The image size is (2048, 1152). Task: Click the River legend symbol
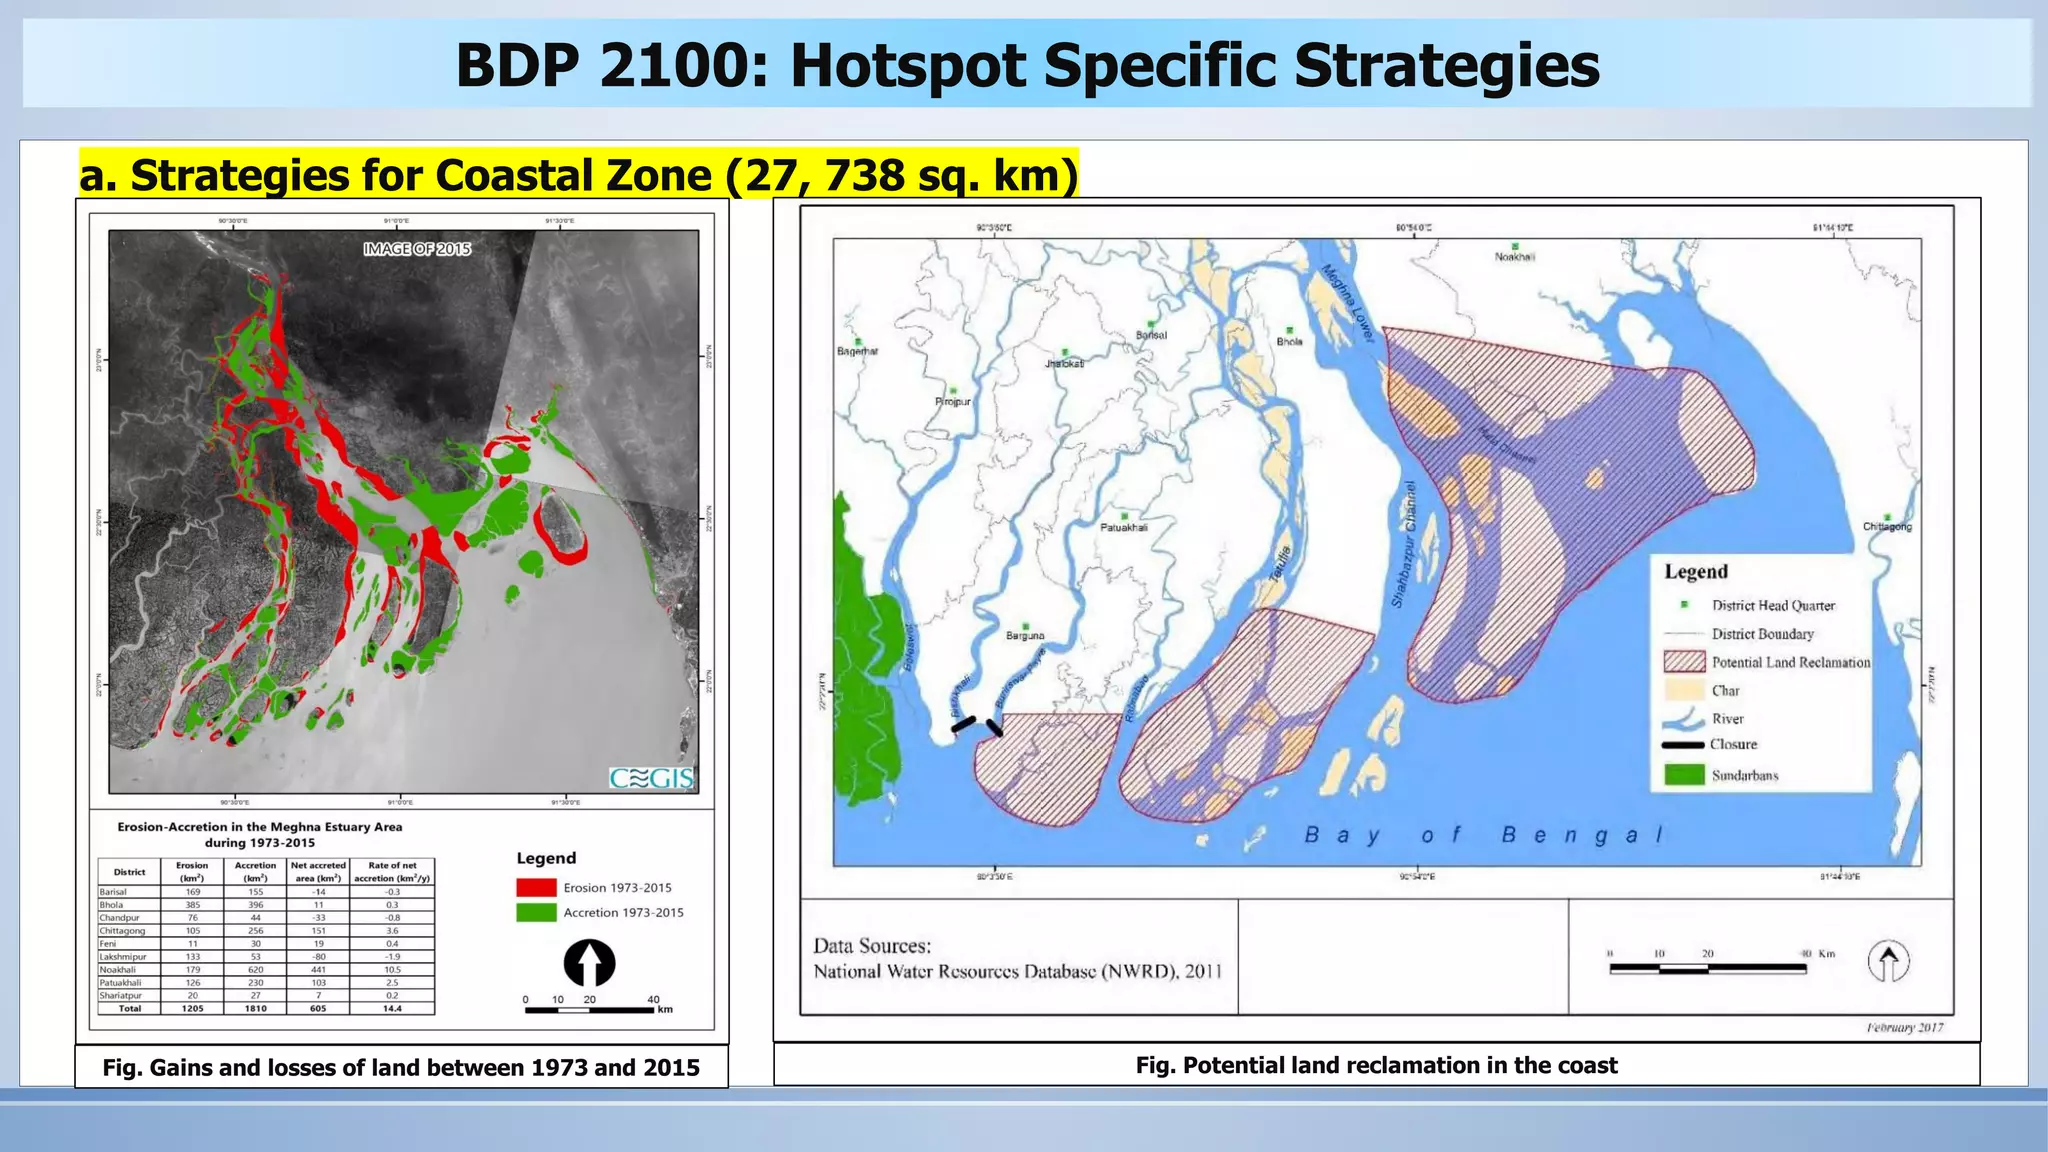tap(1684, 719)
